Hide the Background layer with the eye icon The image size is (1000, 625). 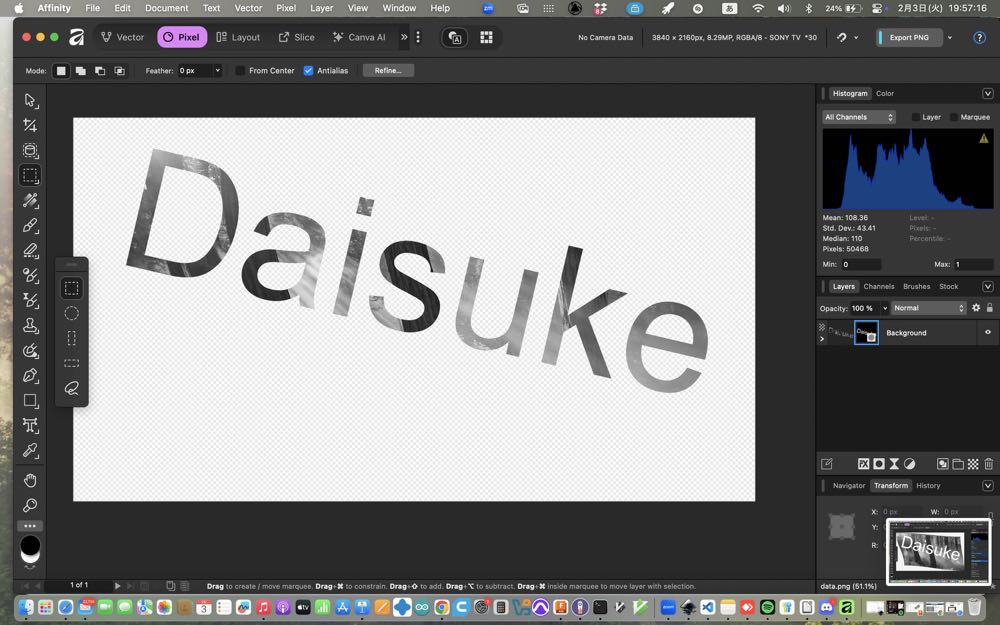click(x=987, y=333)
